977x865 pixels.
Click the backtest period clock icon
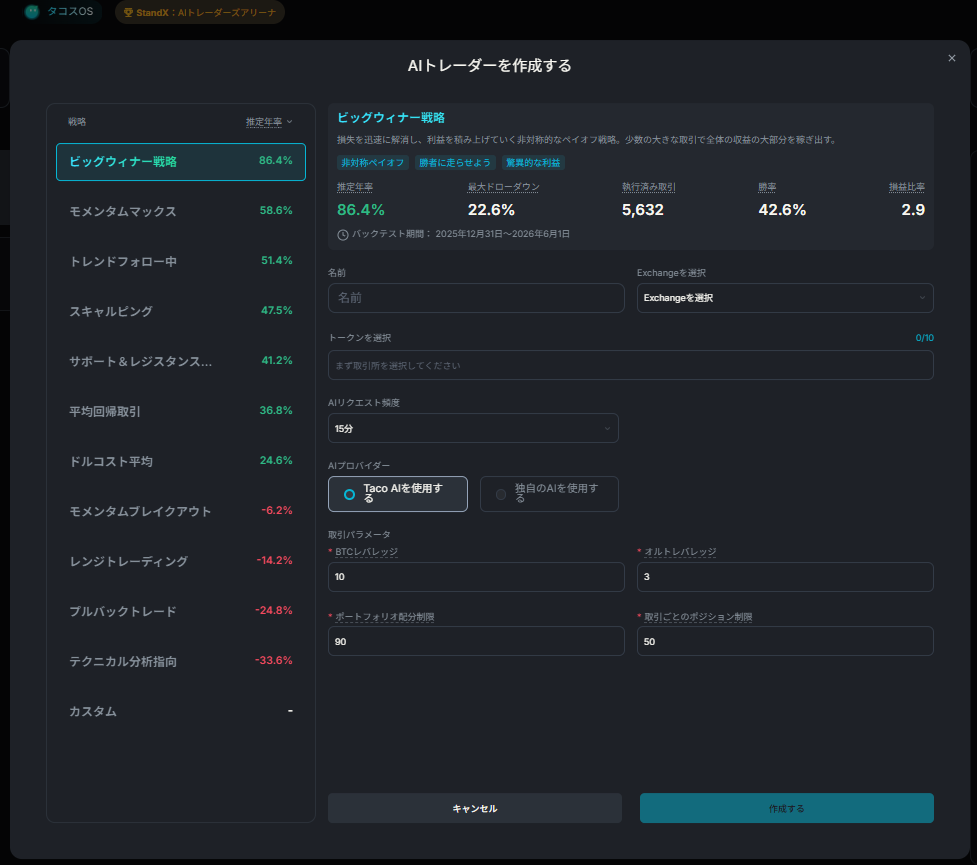[343, 234]
